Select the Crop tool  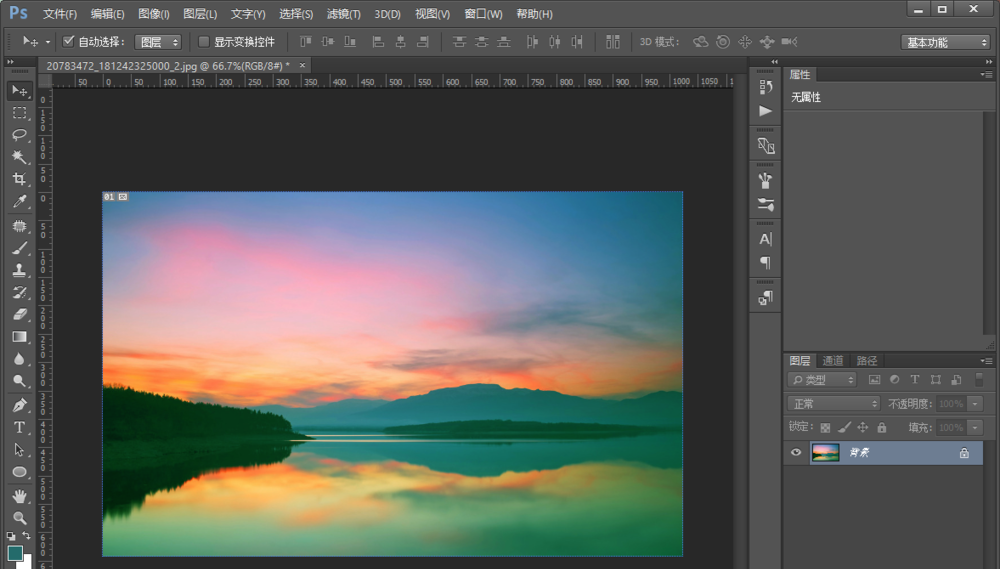(19, 180)
